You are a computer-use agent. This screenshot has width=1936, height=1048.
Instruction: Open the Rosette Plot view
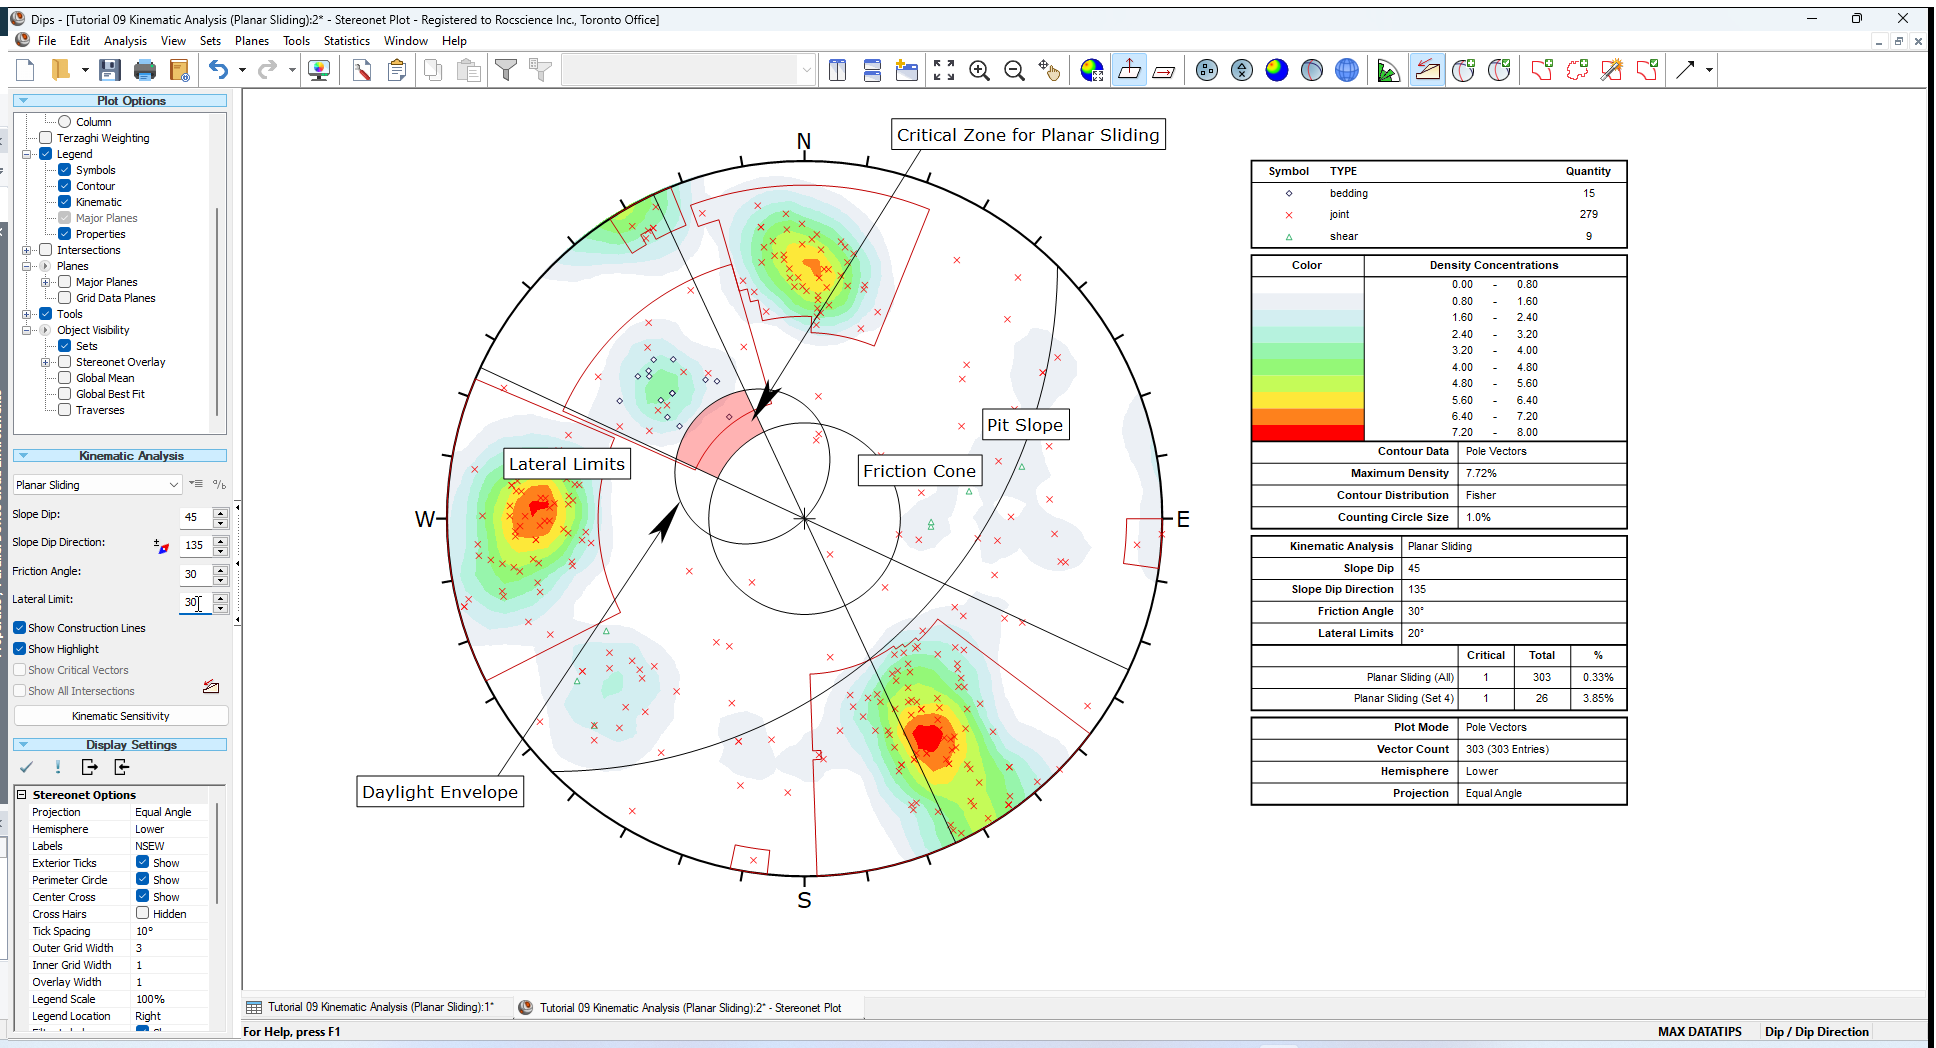point(1388,70)
